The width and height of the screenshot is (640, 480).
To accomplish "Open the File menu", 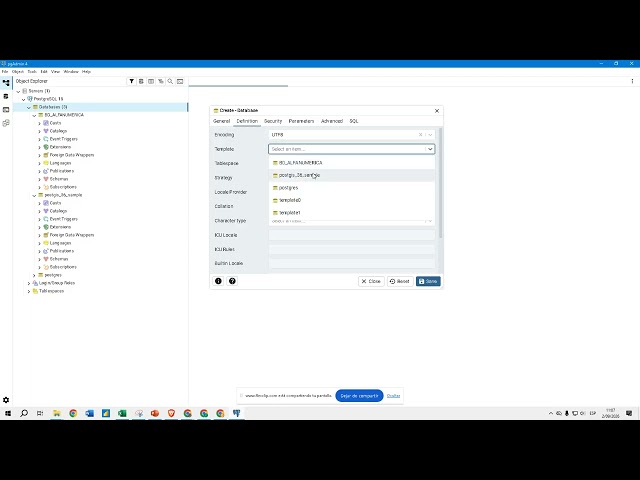I will click(5, 71).
